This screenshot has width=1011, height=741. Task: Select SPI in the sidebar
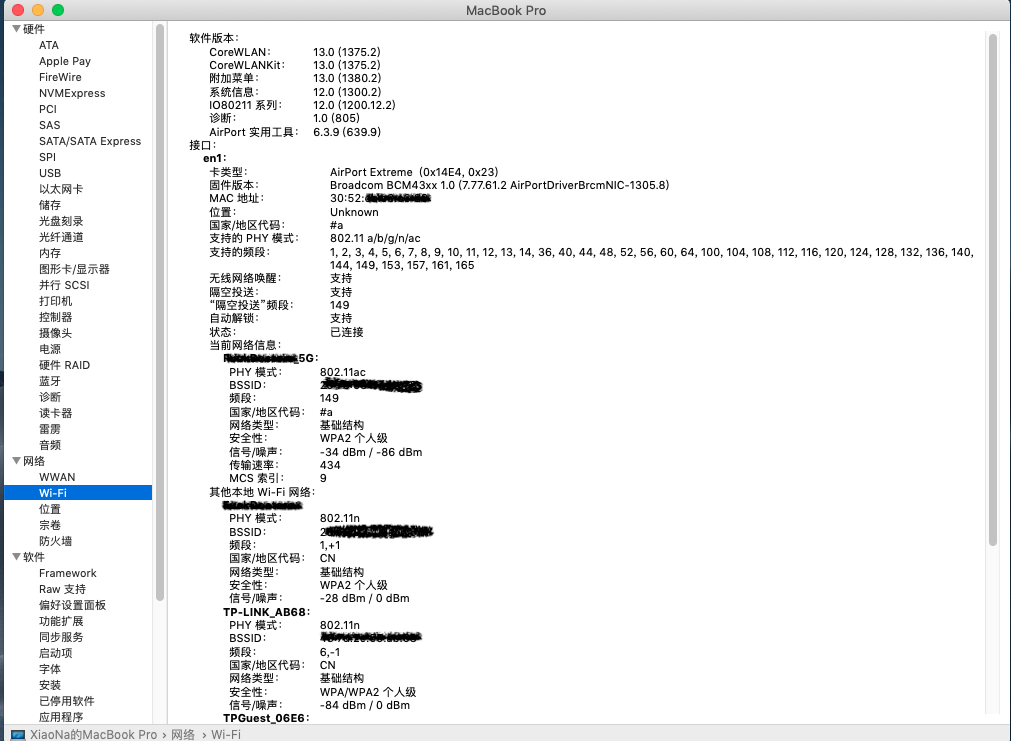47,157
